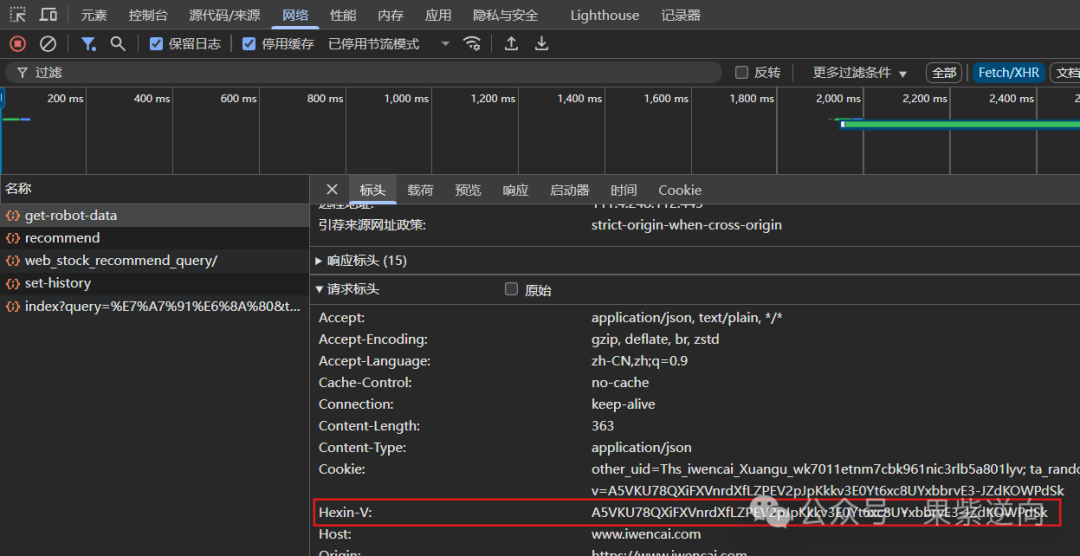Open 更多过滤条件 dropdown

[x=860, y=73]
